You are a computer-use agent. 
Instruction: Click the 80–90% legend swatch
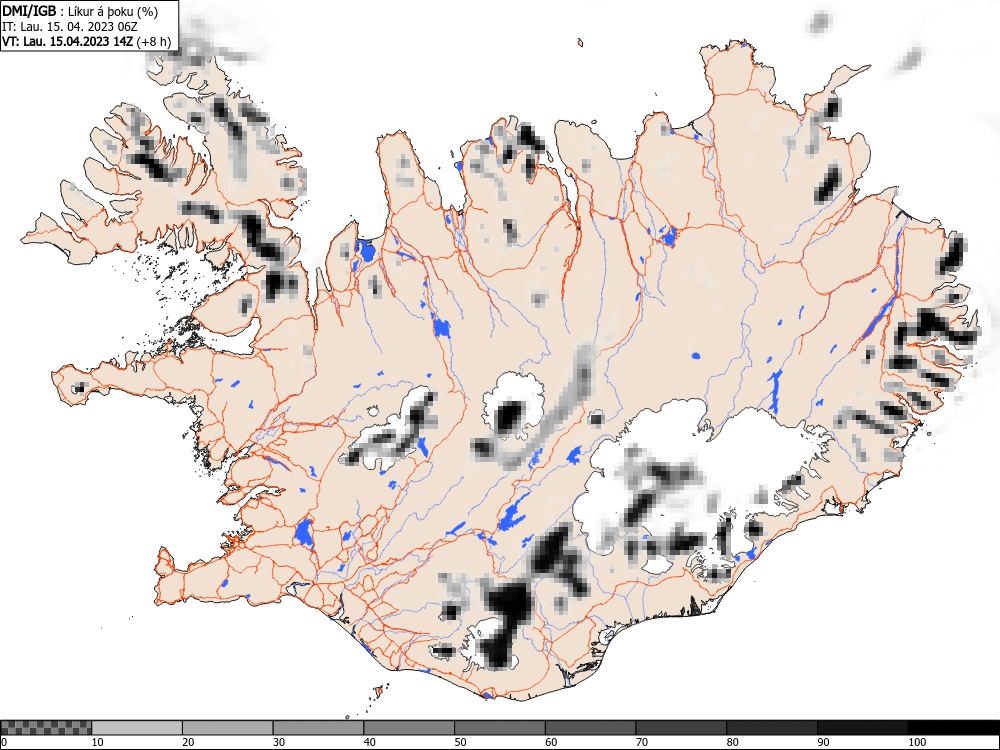(771, 728)
